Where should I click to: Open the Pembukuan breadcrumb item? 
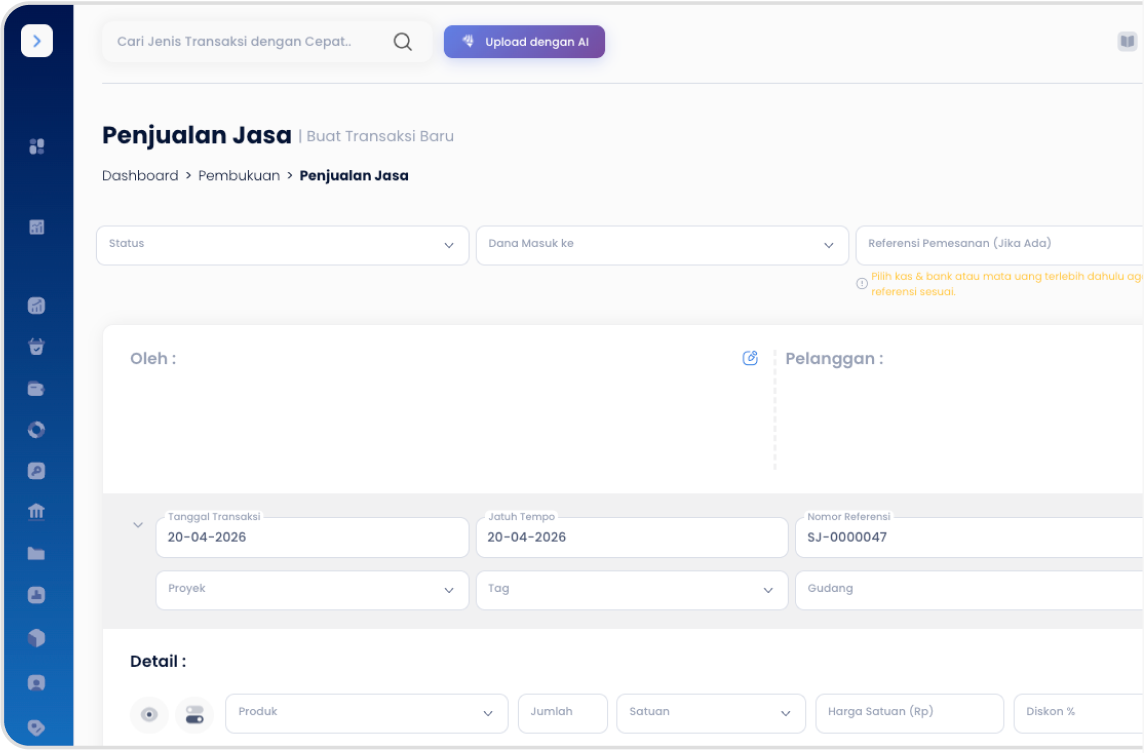pos(239,175)
